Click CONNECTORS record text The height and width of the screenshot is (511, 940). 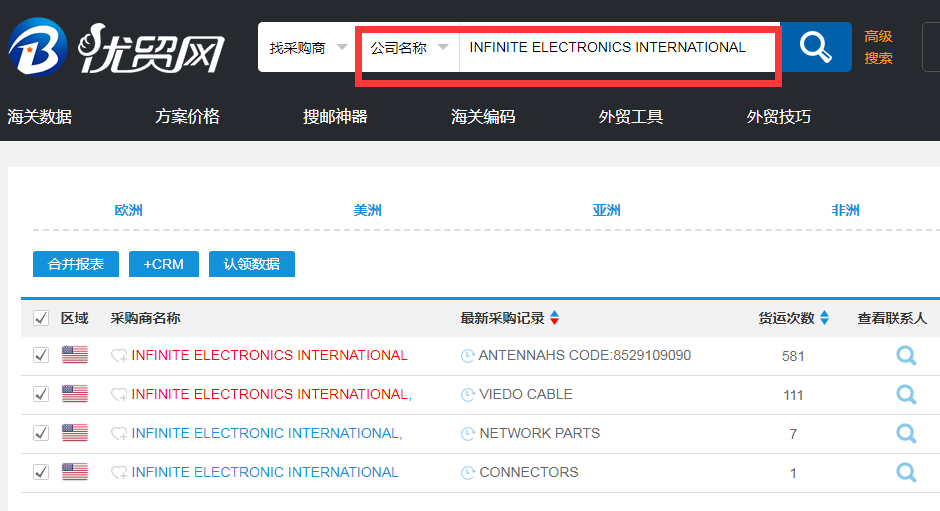click(x=529, y=472)
